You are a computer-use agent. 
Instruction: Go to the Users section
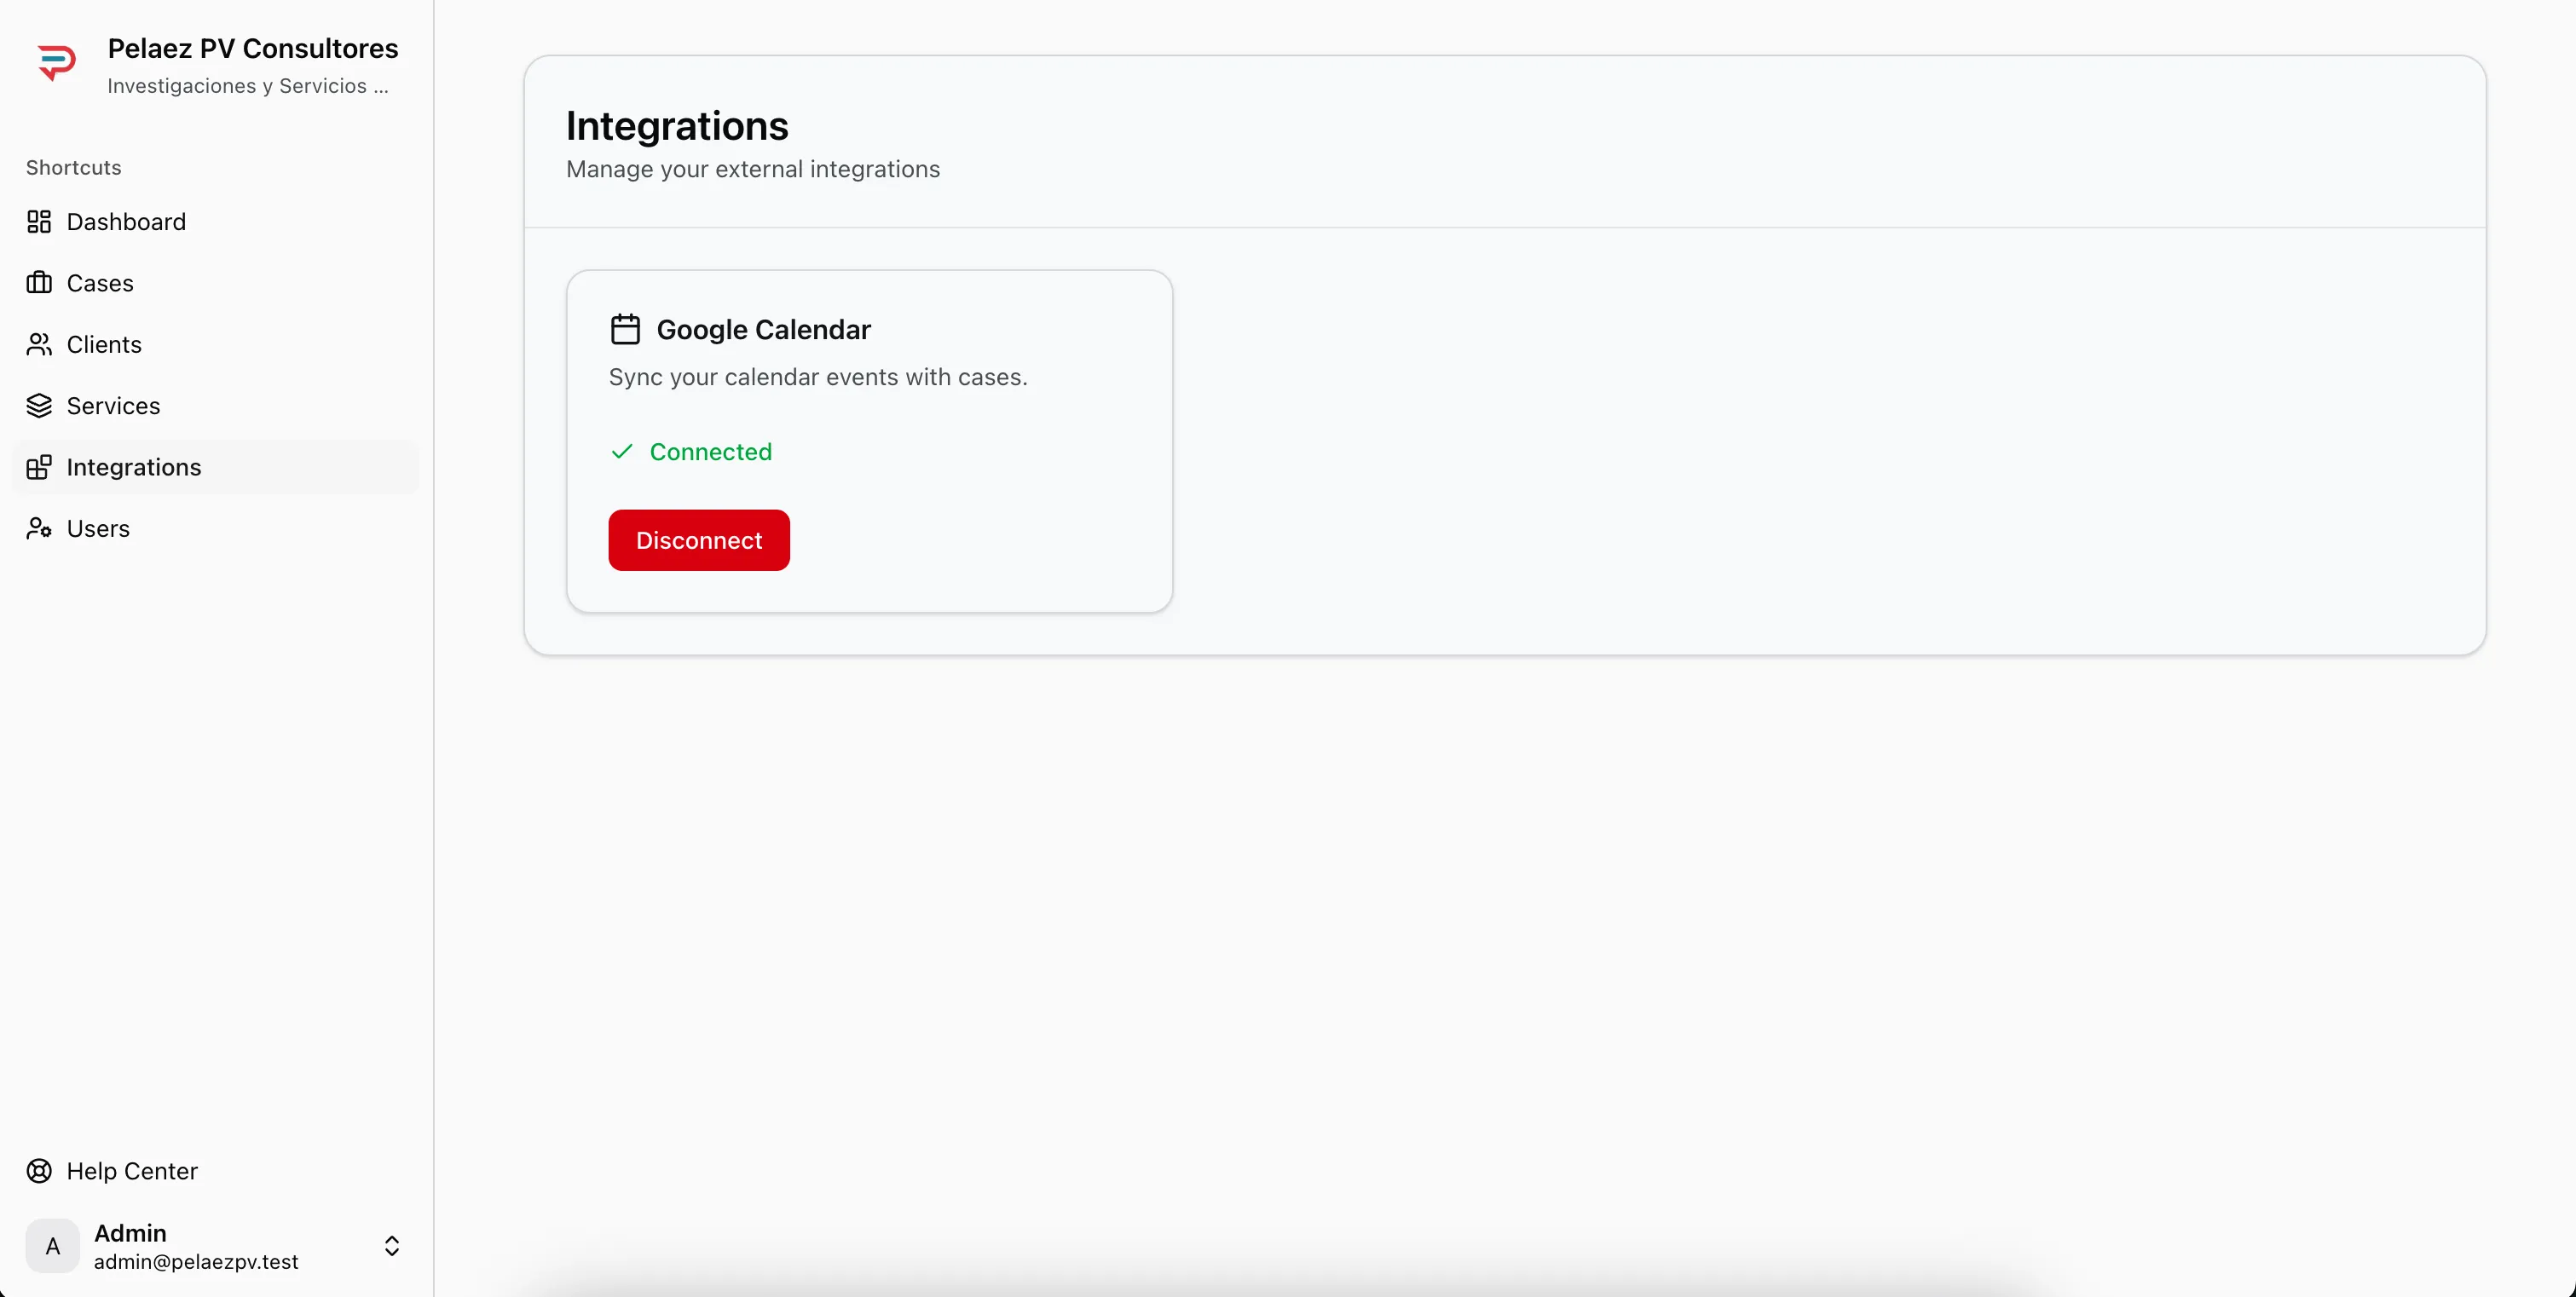point(98,528)
